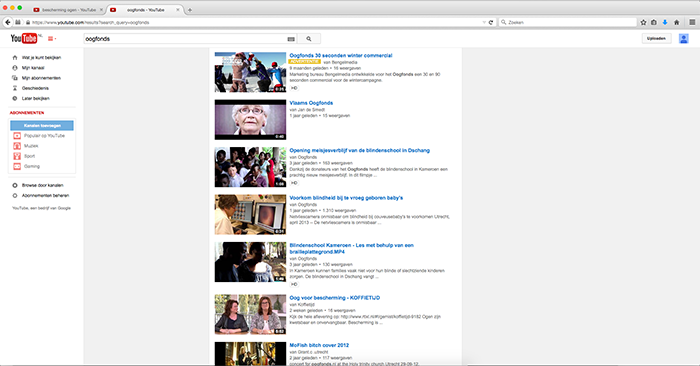The height and width of the screenshot is (366, 700).
Task: Open Voorkom blindheid bij te vroeg geboren baby's
Action: coord(346,198)
